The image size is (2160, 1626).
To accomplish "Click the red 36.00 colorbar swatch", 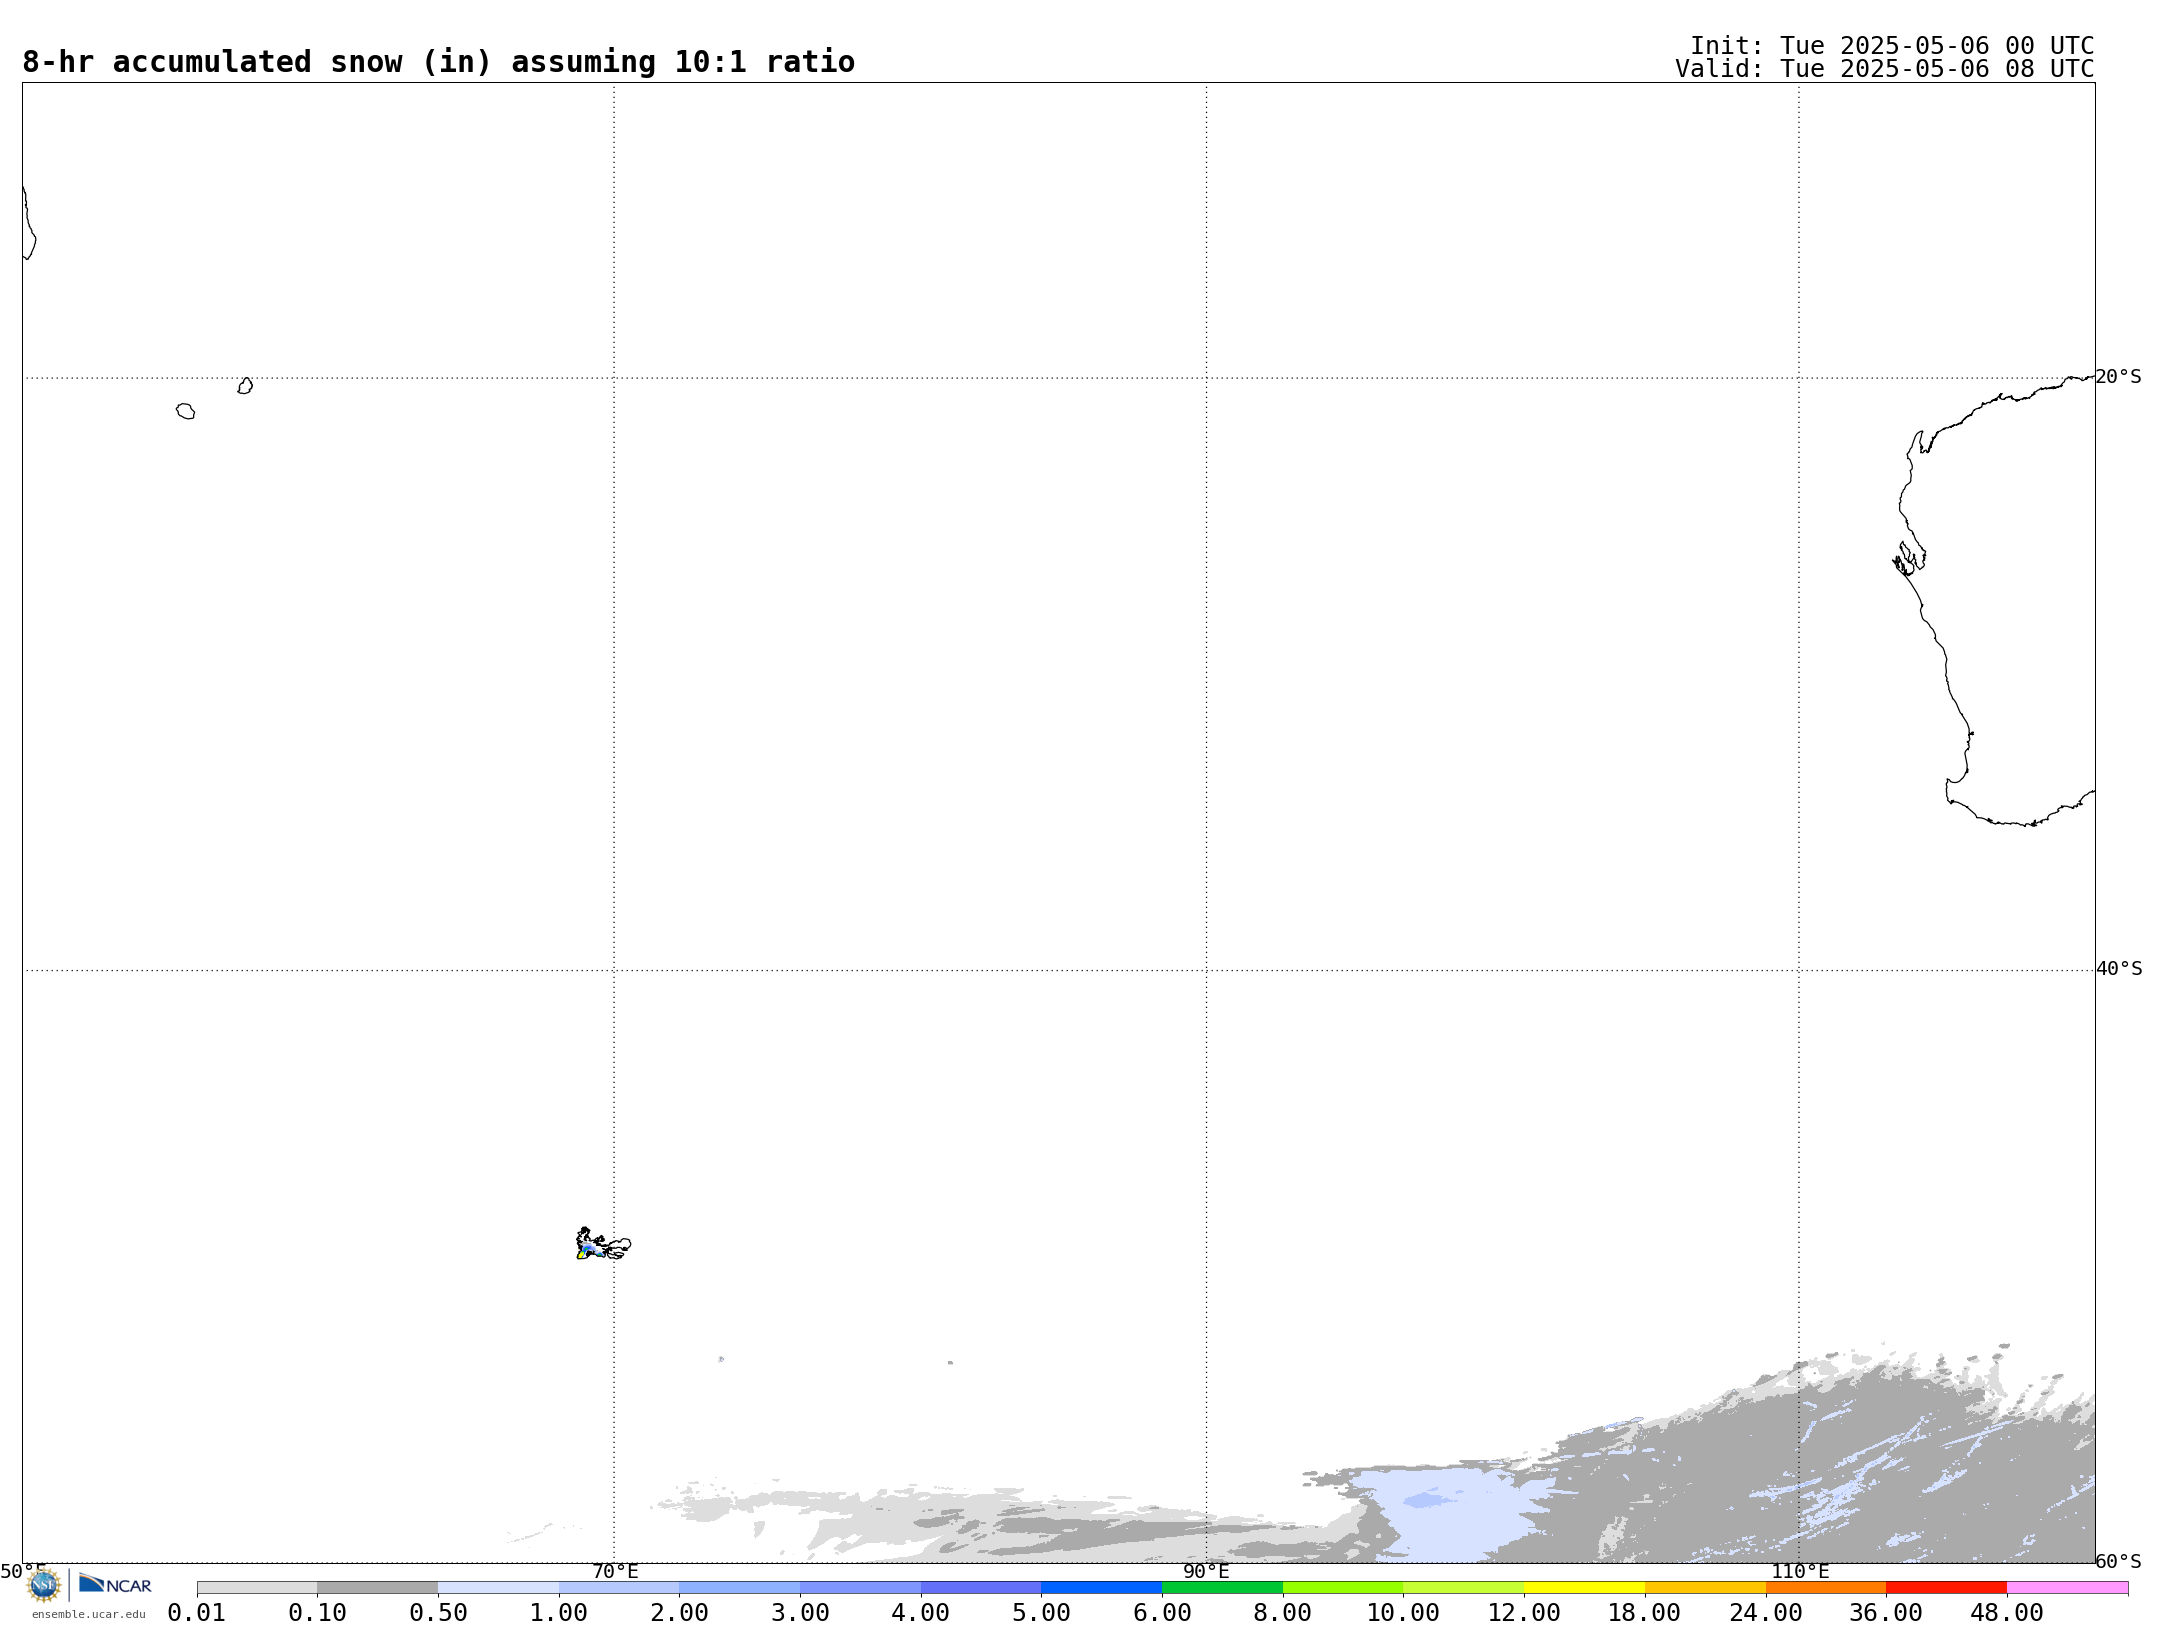I will click(1946, 1588).
